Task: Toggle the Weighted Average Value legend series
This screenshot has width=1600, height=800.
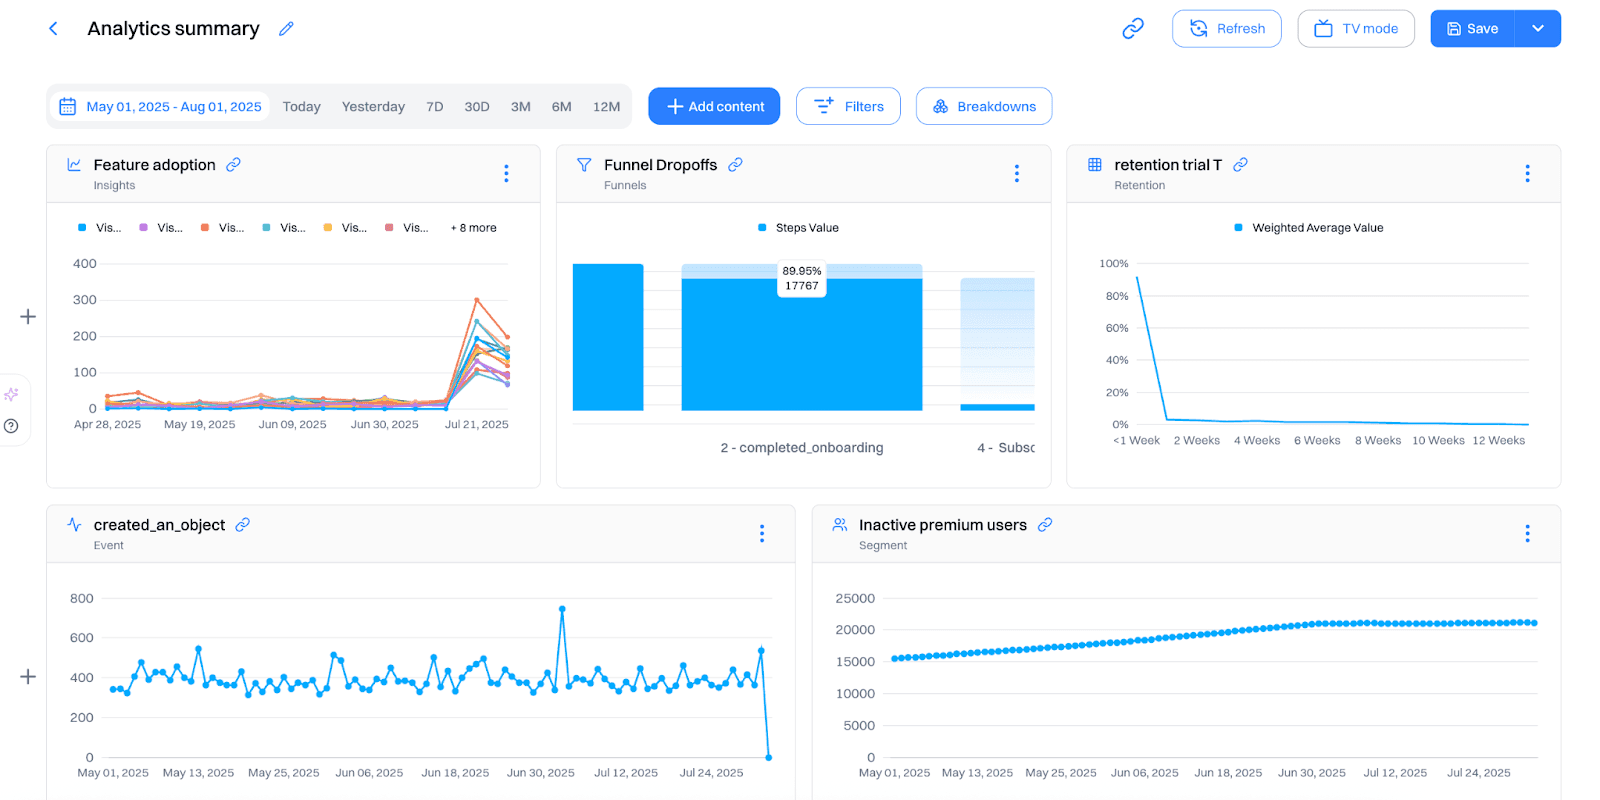Action: [x=1308, y=228]
